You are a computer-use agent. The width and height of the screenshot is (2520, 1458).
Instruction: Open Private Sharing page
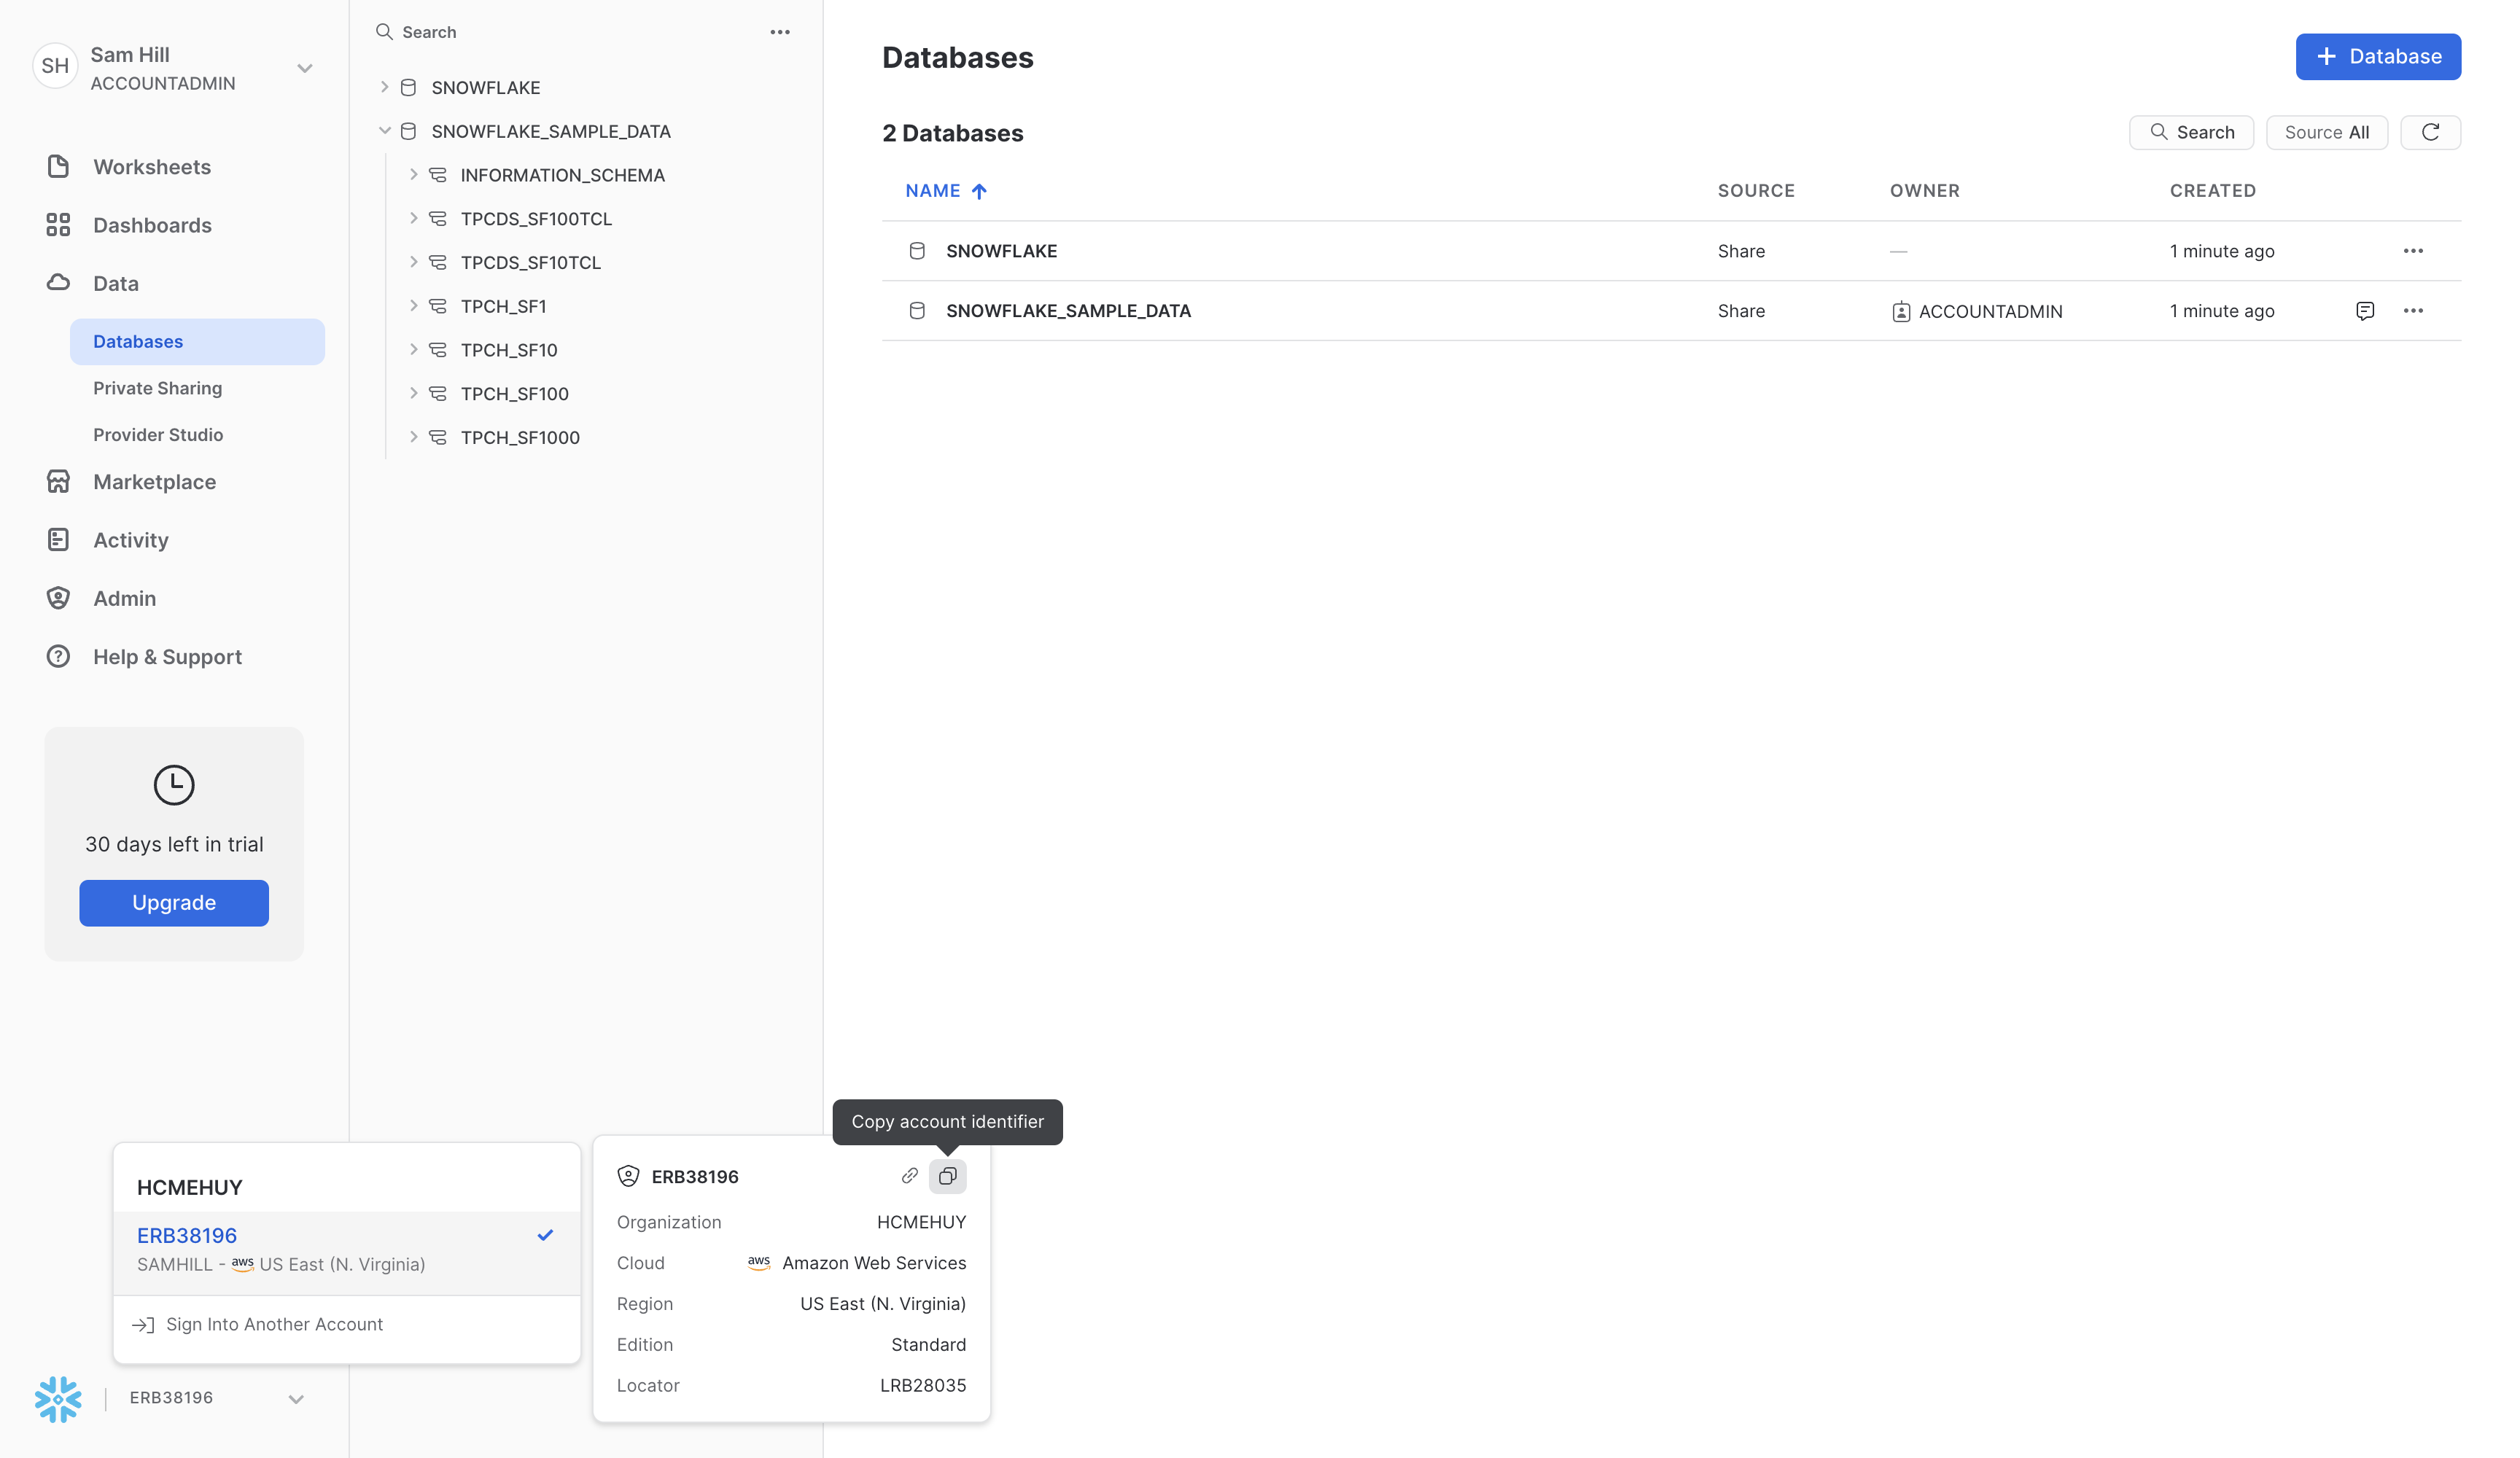click(x=158, y=388)
